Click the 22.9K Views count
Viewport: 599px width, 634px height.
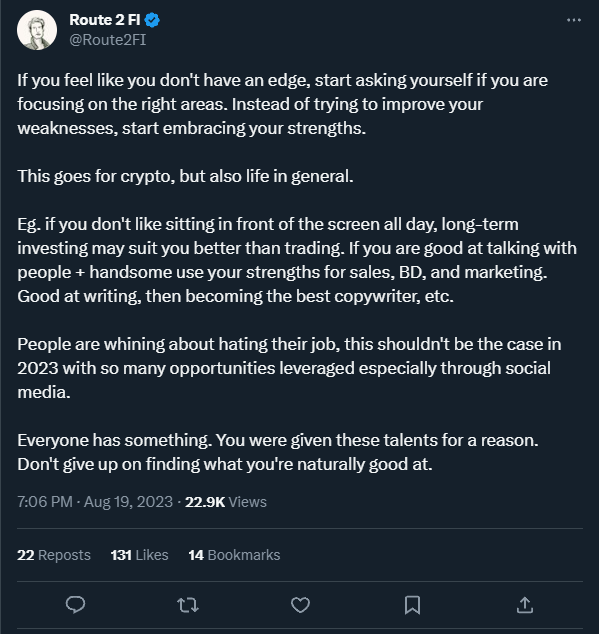click(226, 502)
